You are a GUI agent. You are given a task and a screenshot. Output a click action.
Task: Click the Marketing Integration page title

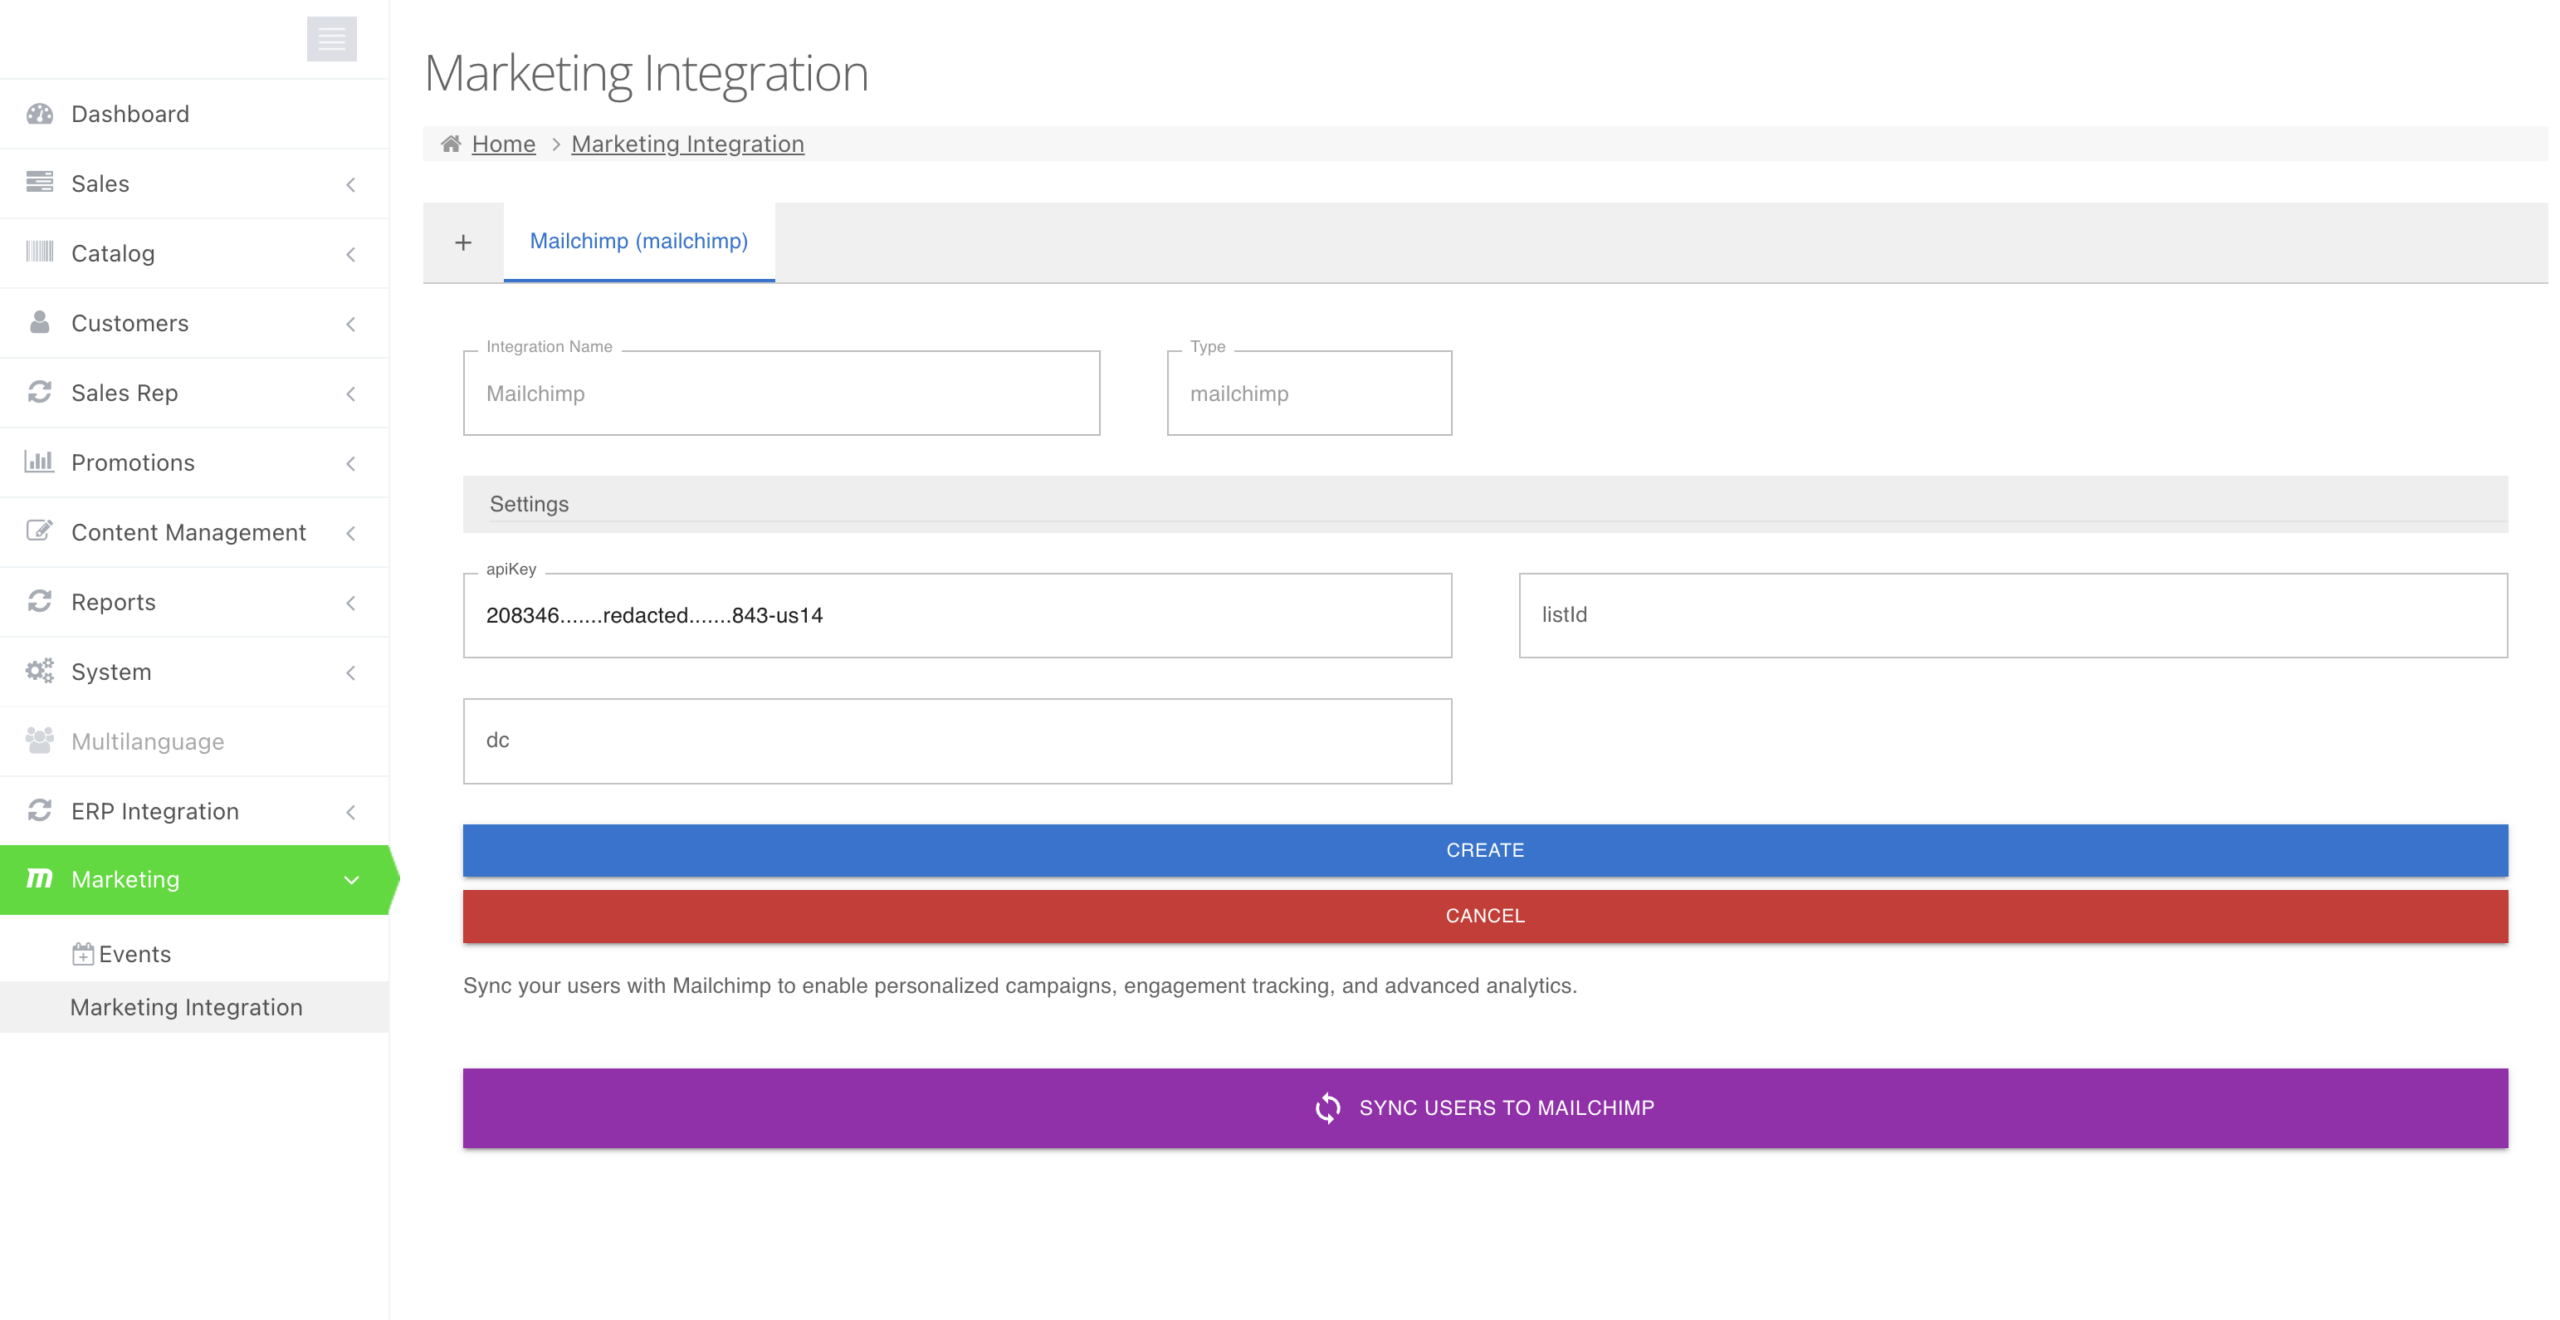[646, 73]
